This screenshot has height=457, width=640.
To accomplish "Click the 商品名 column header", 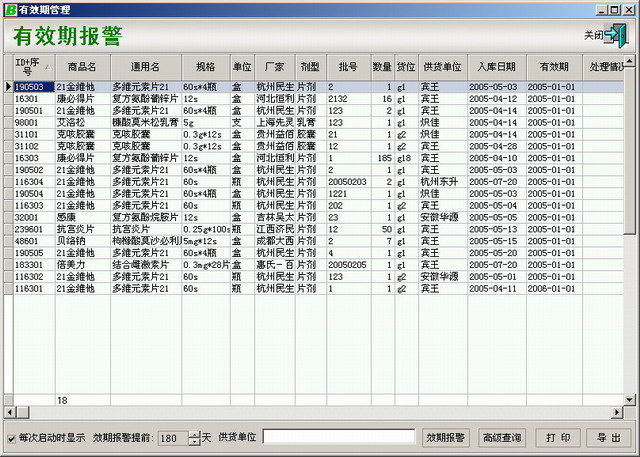I will tap(82, 66).
